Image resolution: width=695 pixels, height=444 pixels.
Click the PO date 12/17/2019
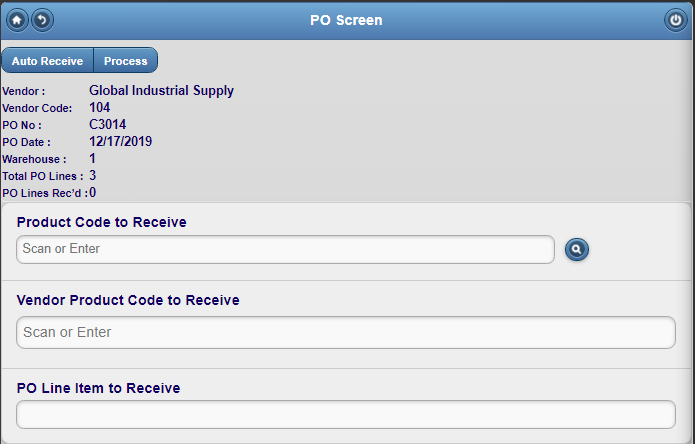point(121,141)
